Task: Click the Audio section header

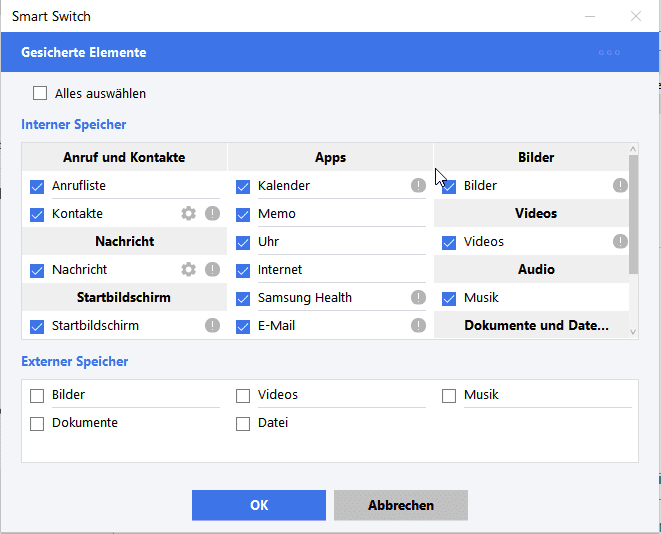Action: 532,269
